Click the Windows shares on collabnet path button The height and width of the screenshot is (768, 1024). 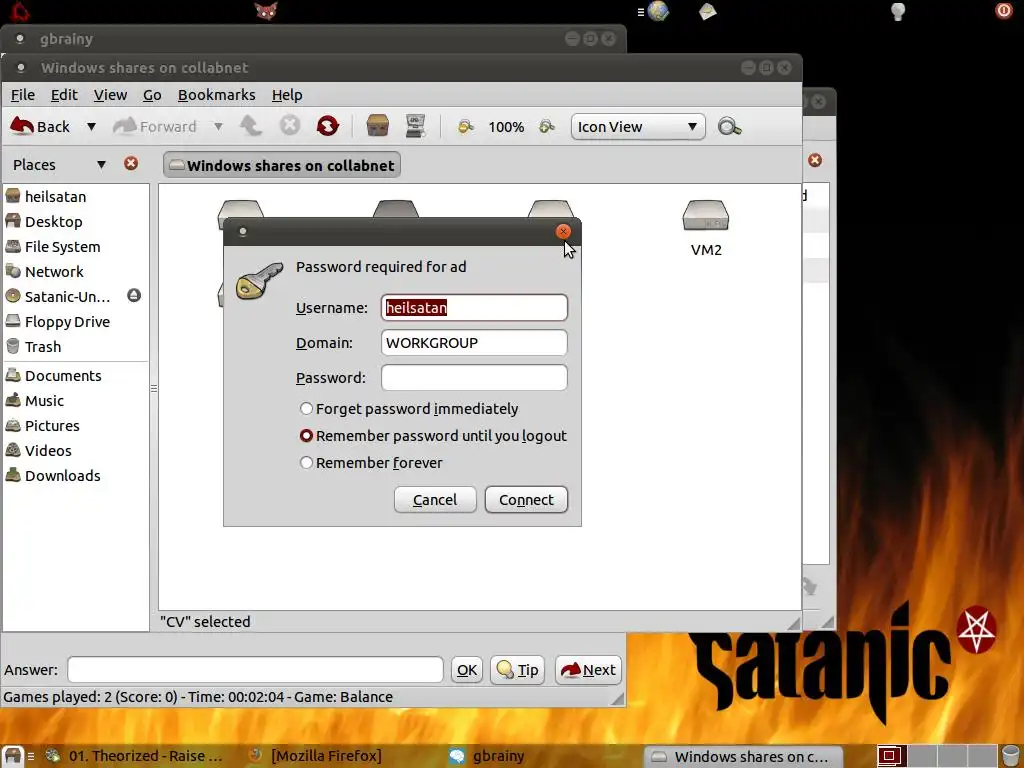pos(281,165)
